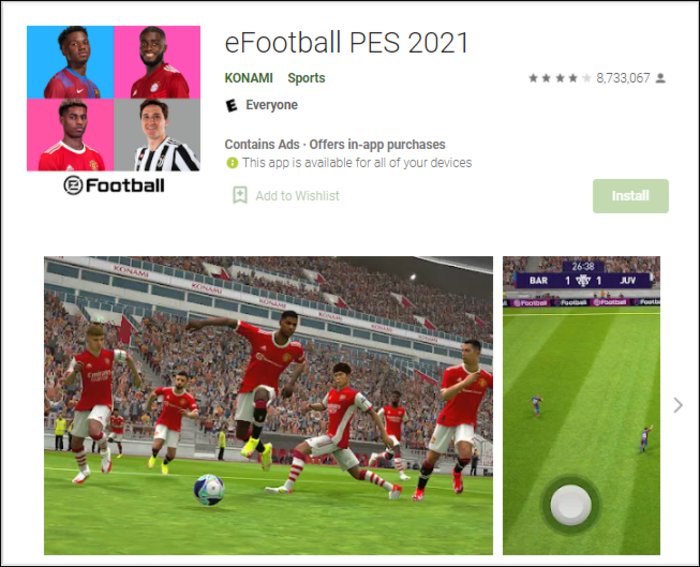Click the eFootball logo below the icon
This screenshot has width=700, height=567.
point(114,185)
